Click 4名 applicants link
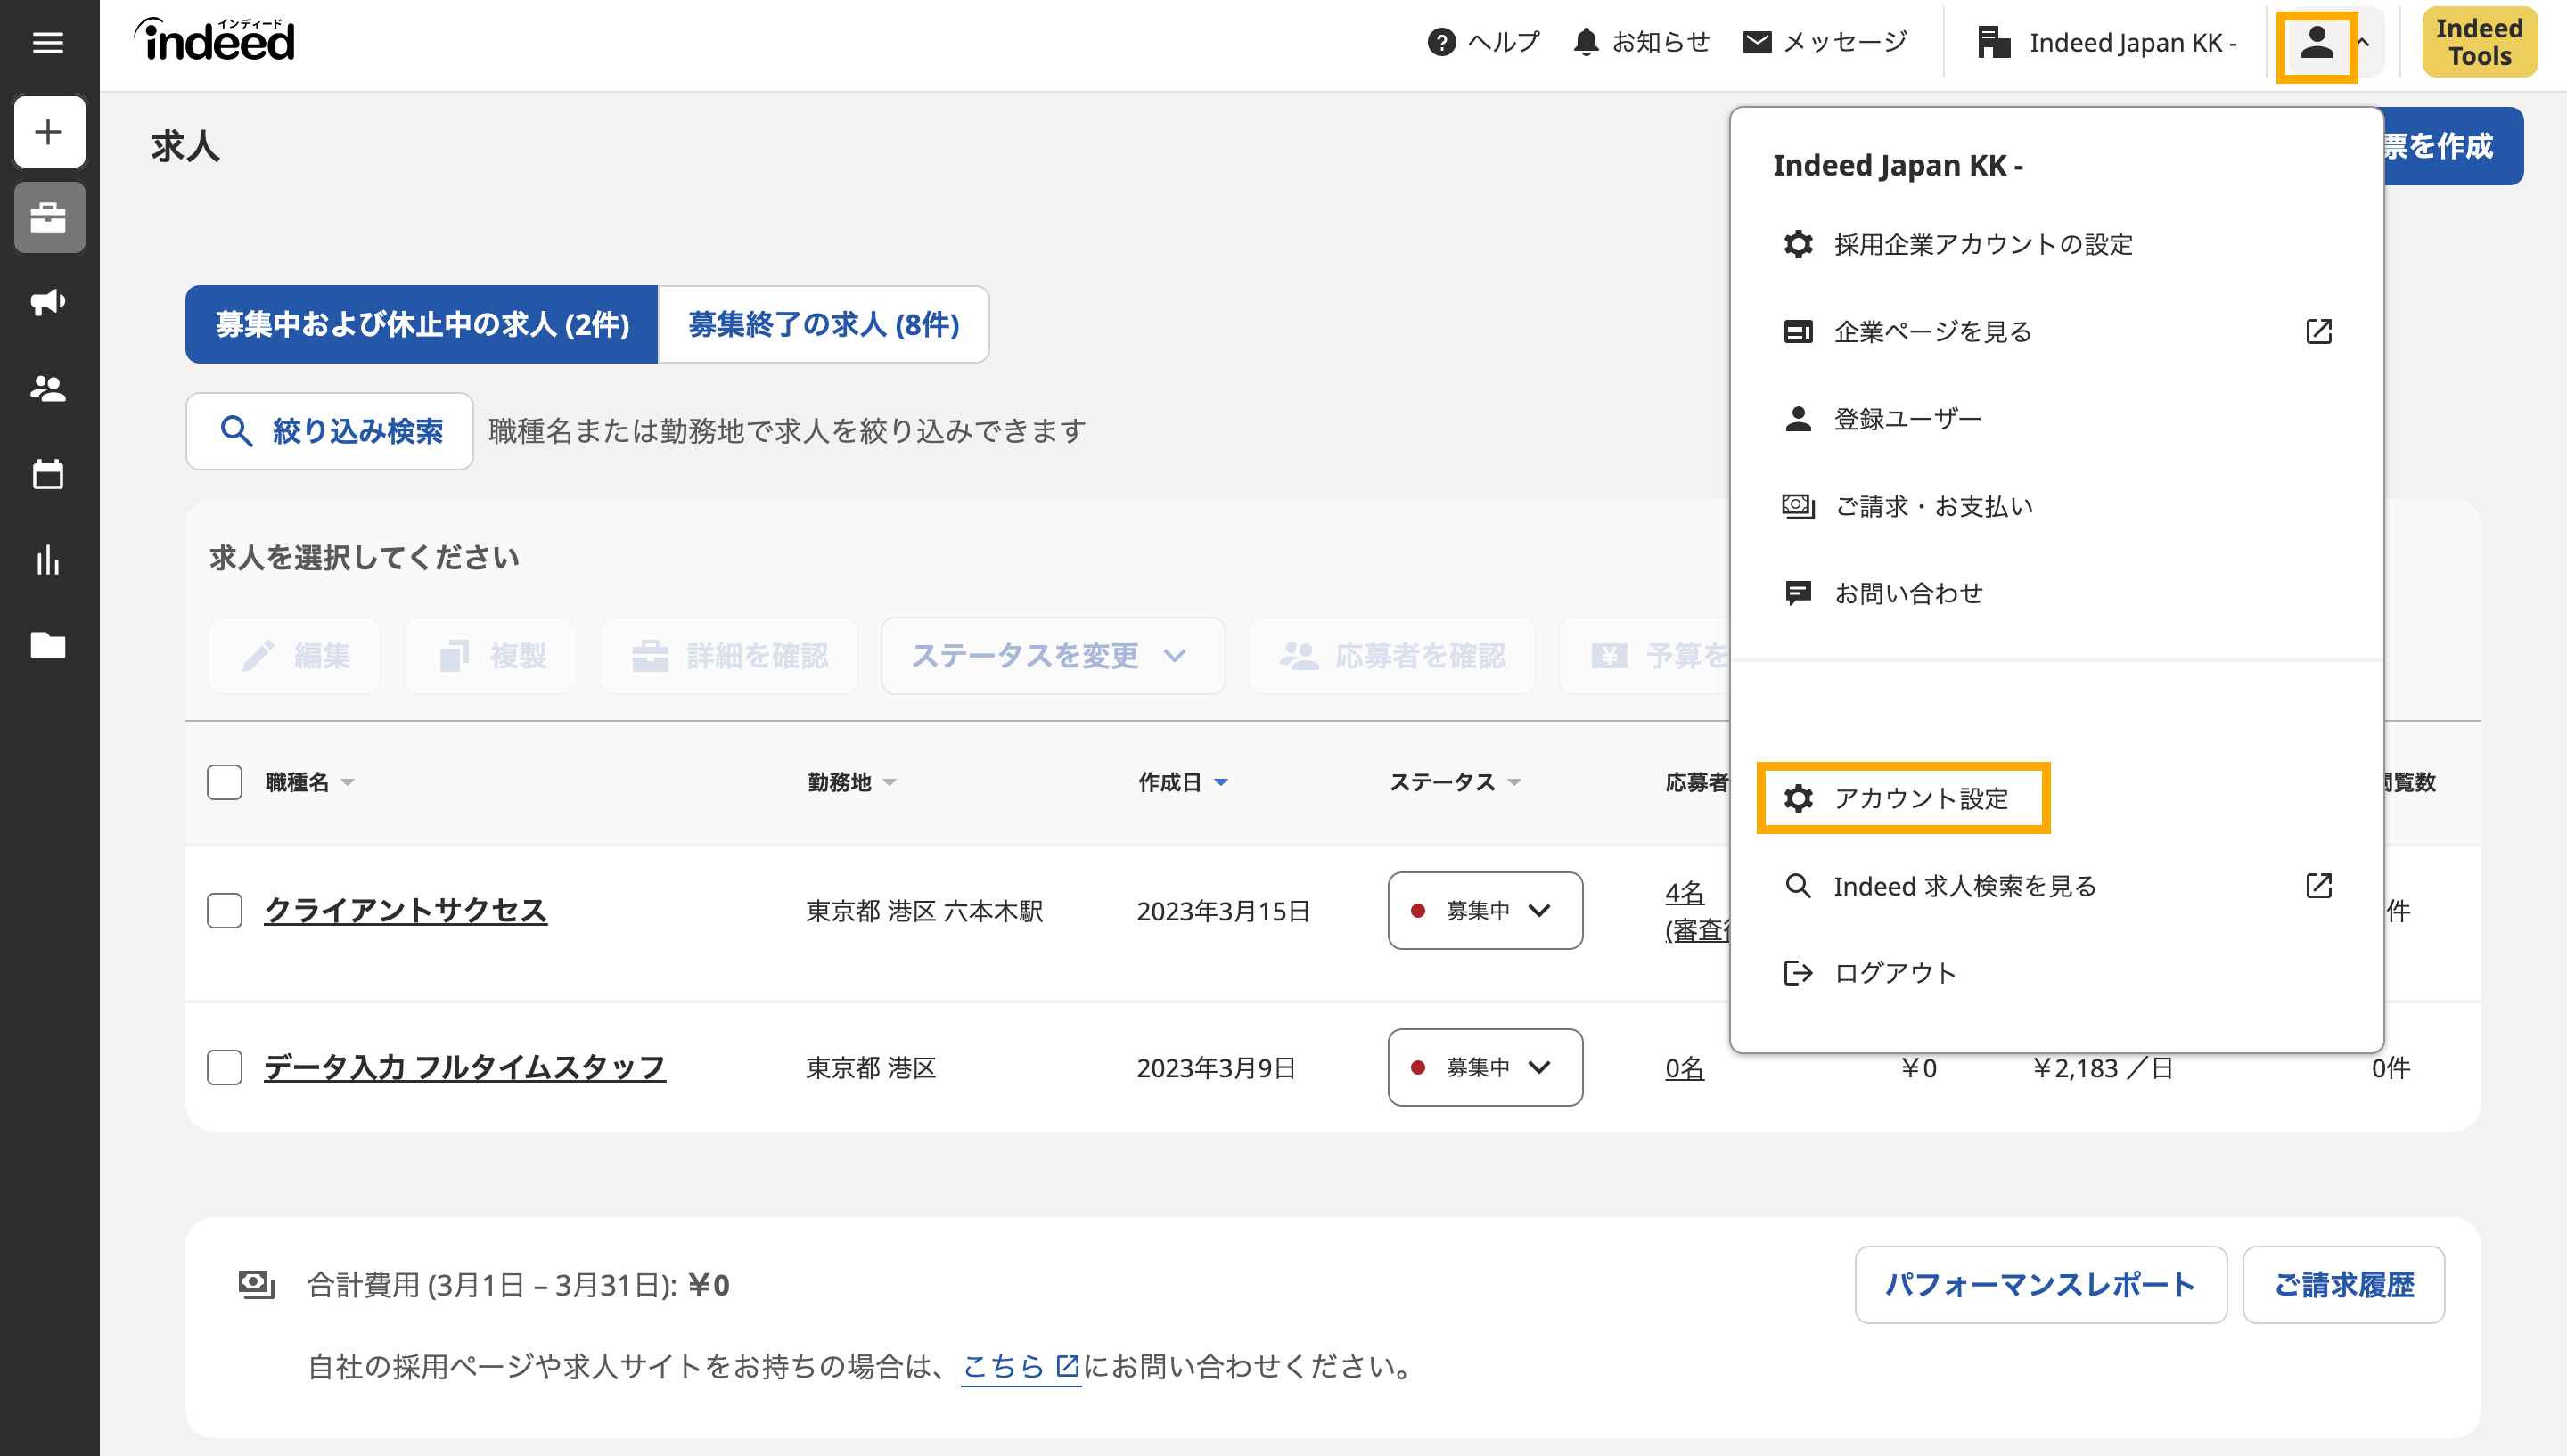 click(1684, 892)
